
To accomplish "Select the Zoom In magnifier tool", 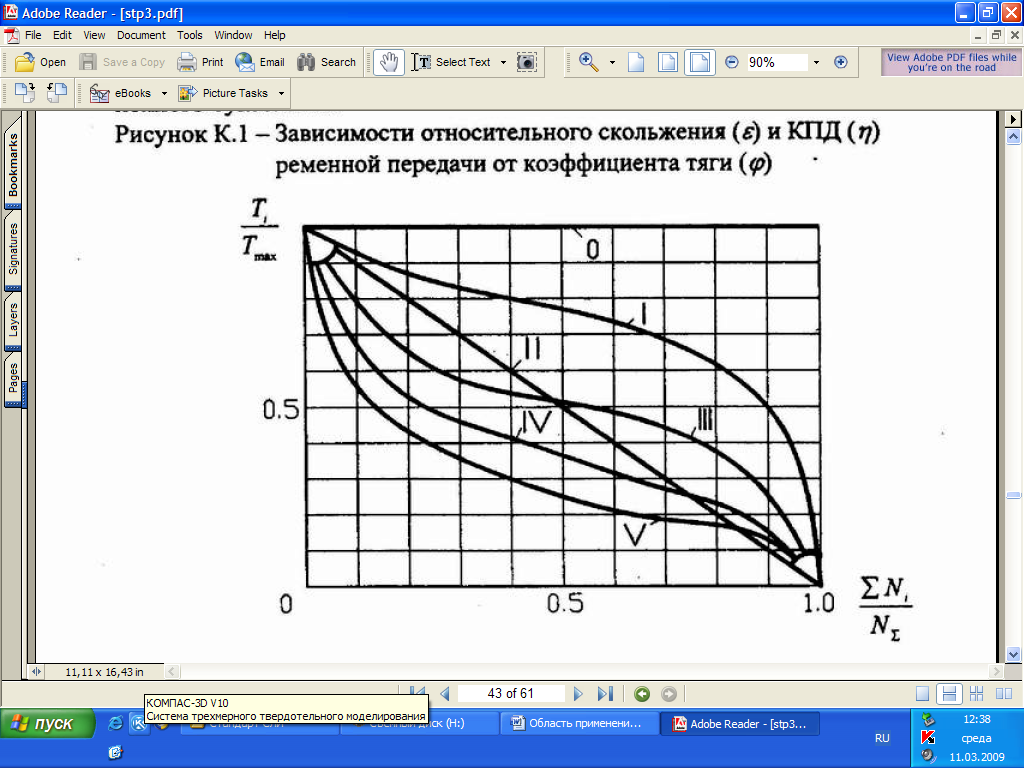I will tap(588, 62).
